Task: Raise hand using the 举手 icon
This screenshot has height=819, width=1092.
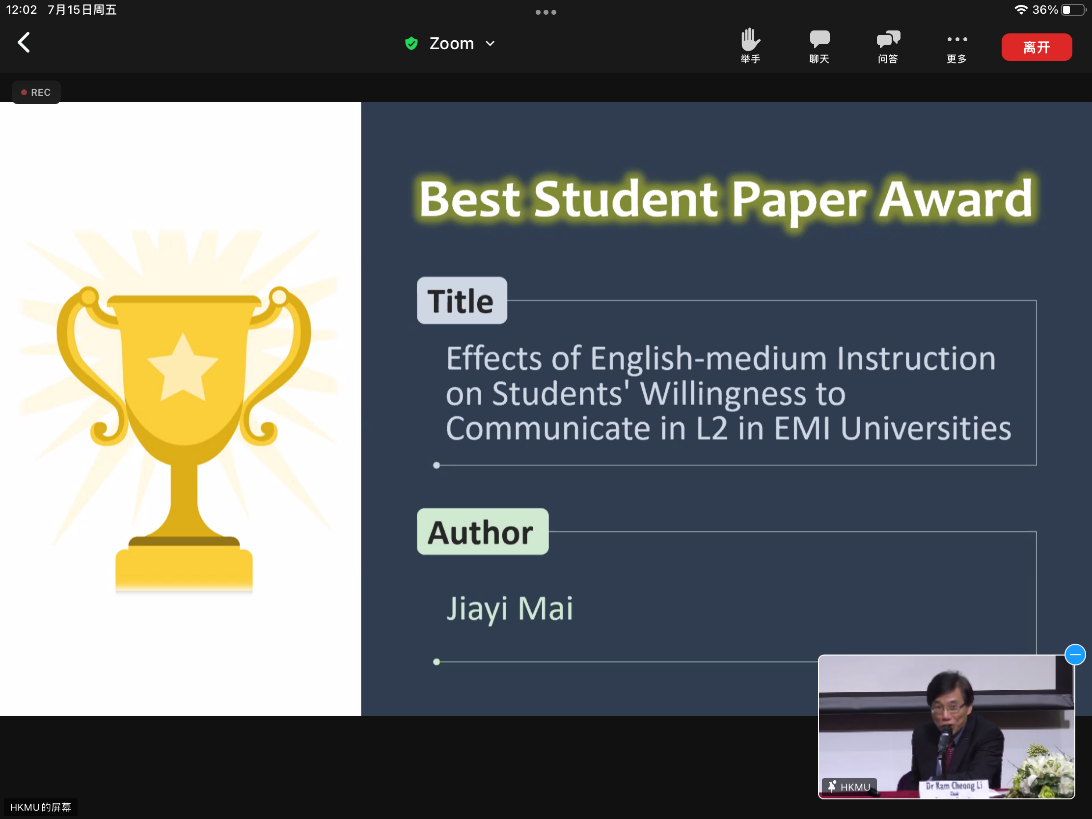Action: tap(750, 46)
